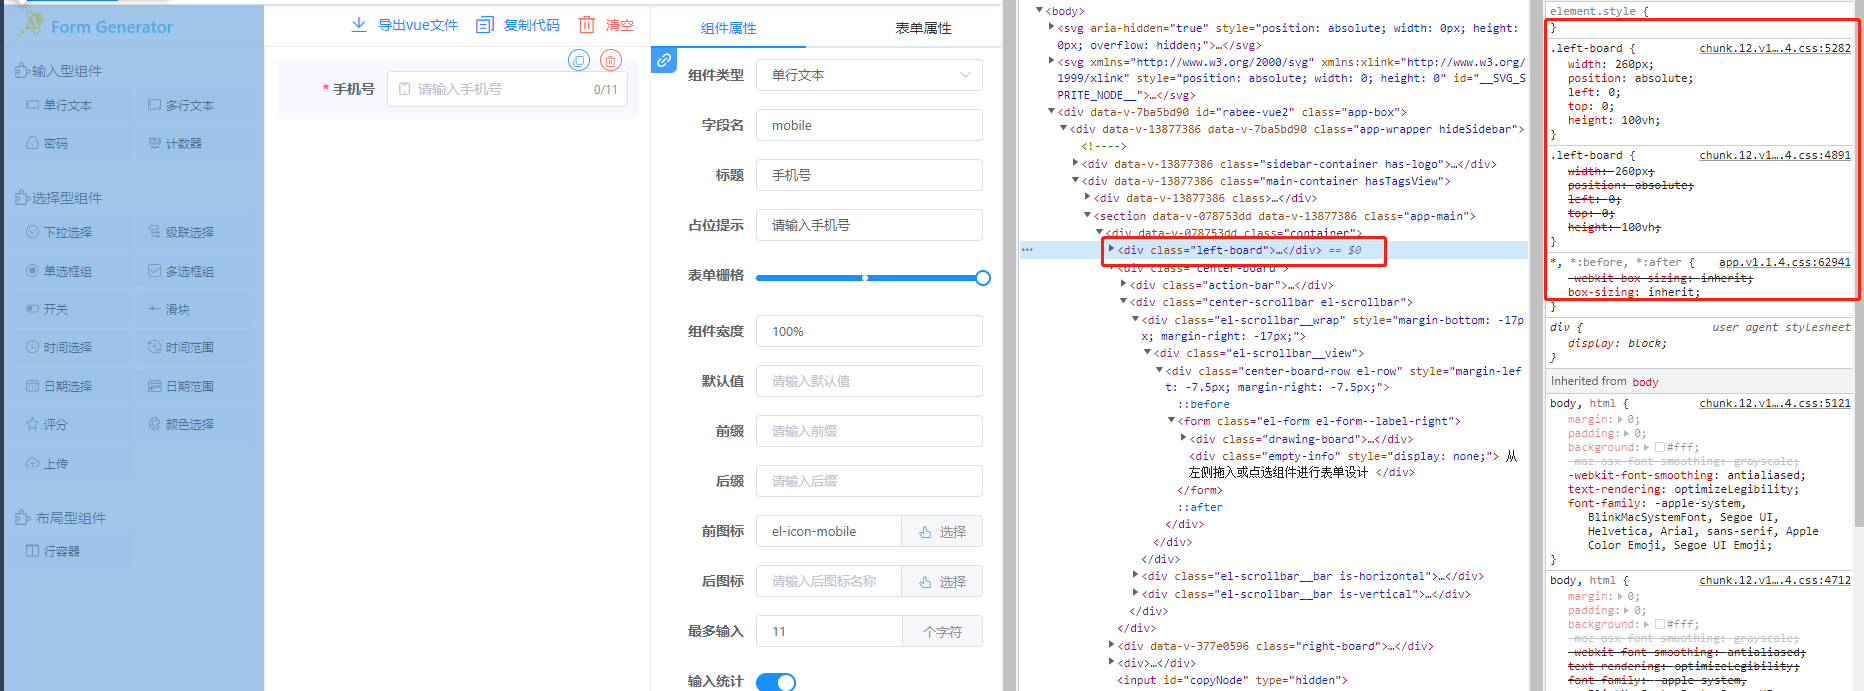Click the 后缀 suffix input field

[x=869, y=481]
